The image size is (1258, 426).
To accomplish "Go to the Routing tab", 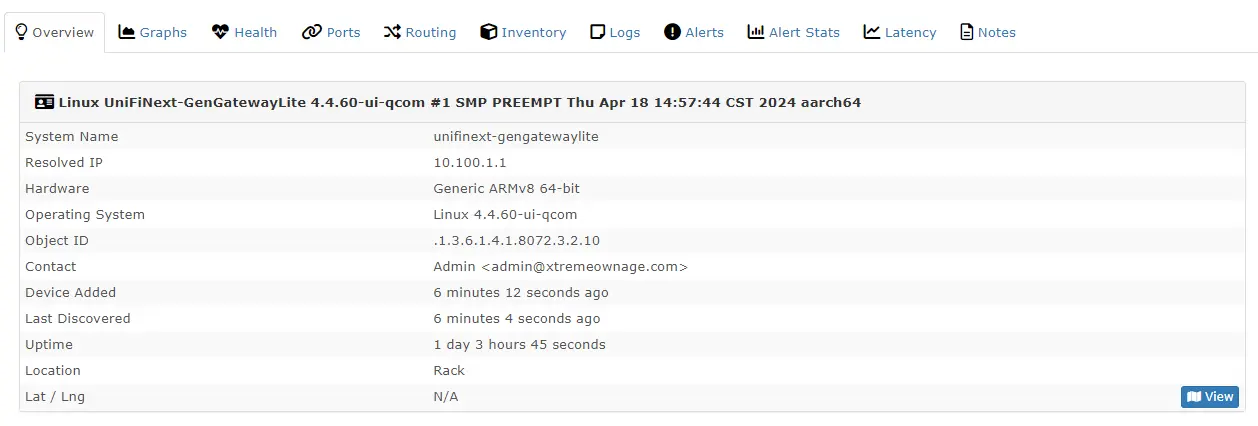I will [x=430, y=32].
